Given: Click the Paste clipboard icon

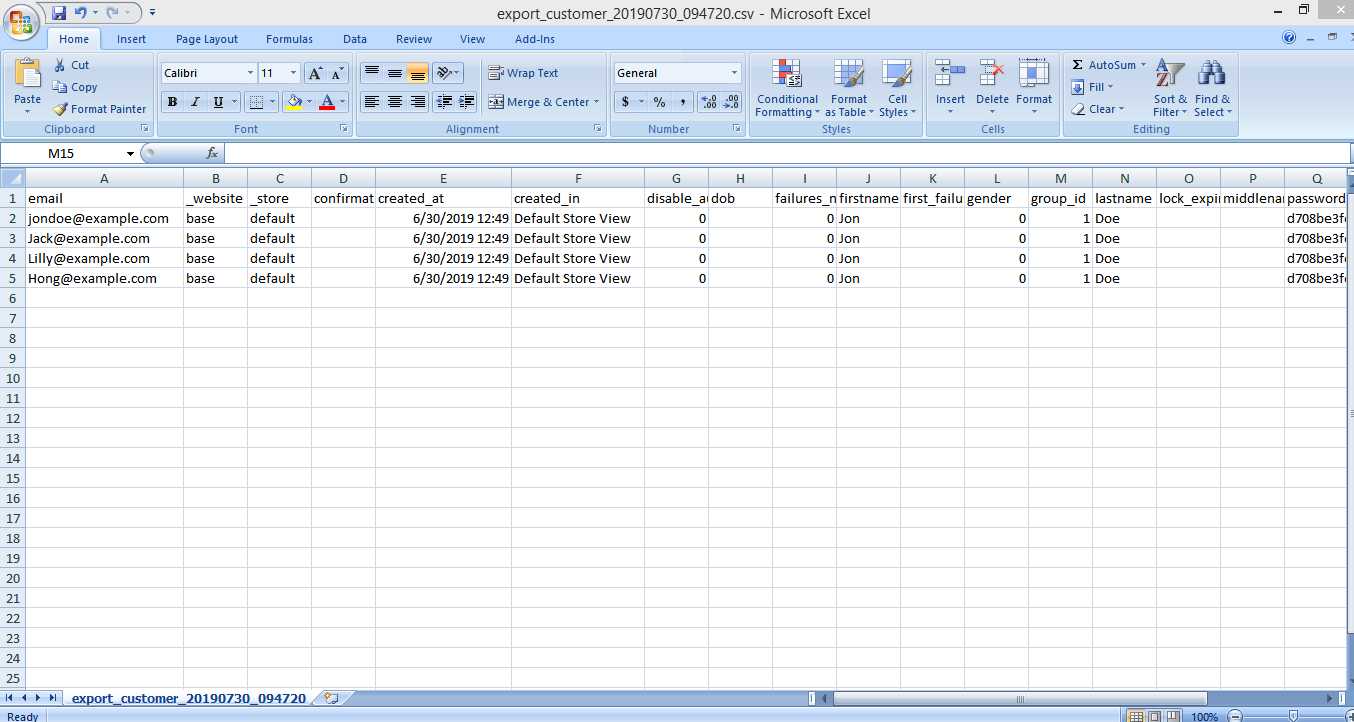Looking at the screenshot, I should [x=28, y=75].
